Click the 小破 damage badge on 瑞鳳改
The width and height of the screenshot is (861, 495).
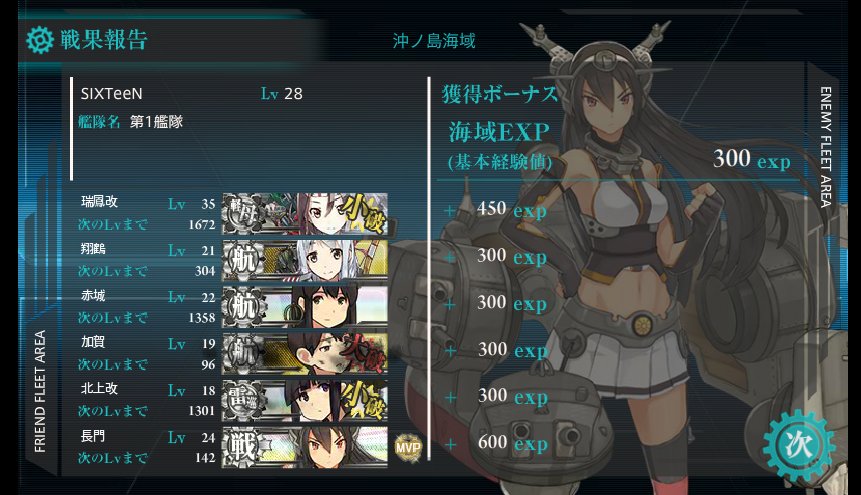tap(363, 214)
